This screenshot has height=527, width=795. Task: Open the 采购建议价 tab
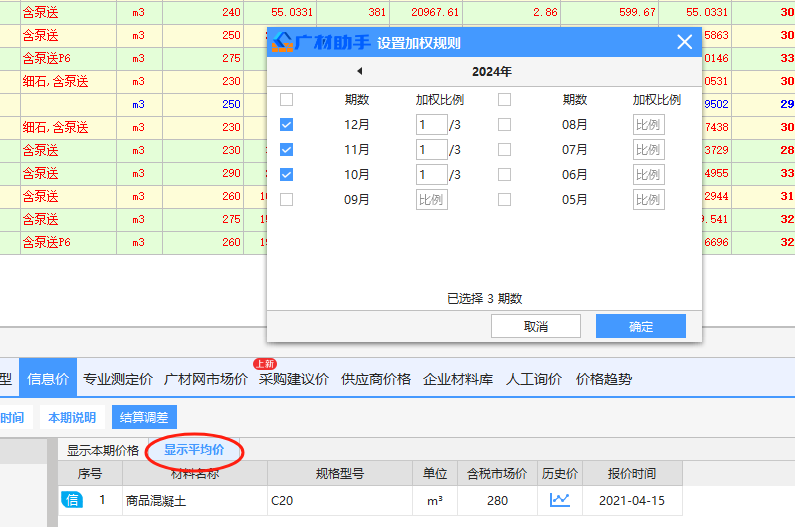pyautogui.click(x=294, y=379)
